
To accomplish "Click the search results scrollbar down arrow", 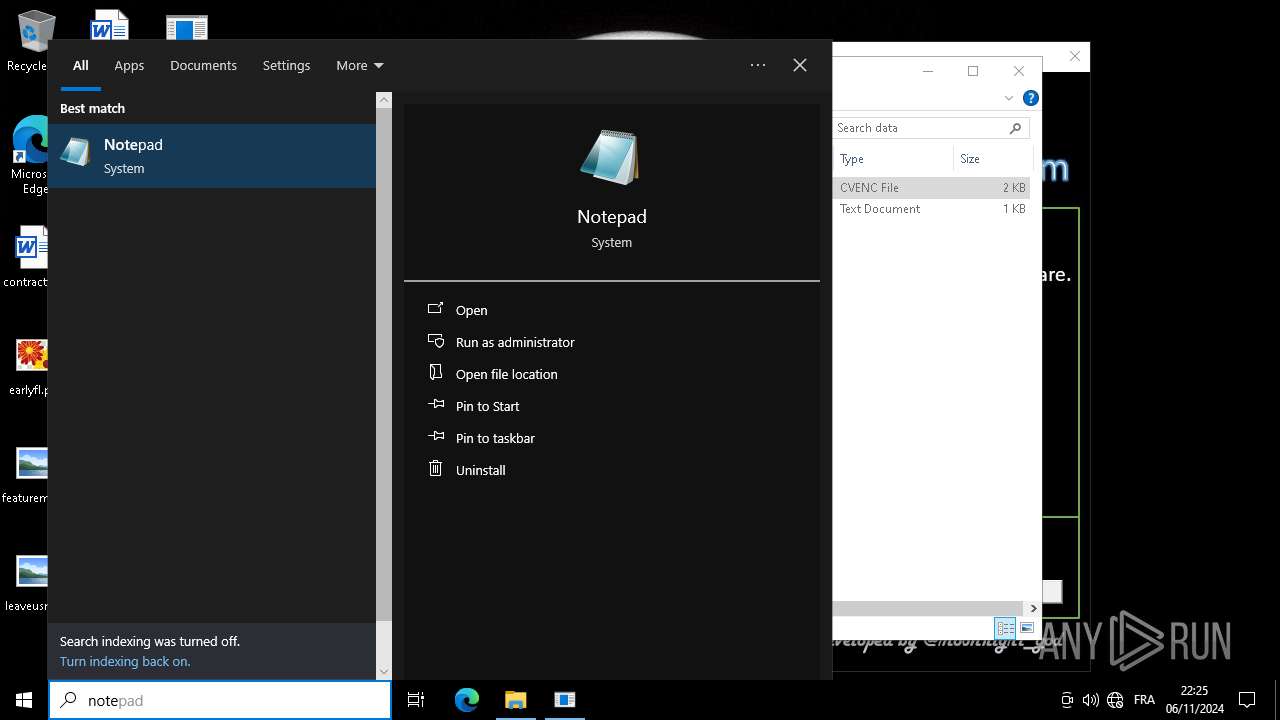I will pyautogui.click(x=384, y=671).
